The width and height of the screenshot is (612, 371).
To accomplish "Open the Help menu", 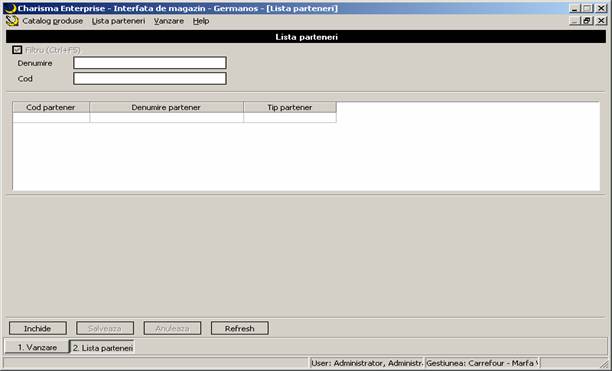I will (201, 21).
